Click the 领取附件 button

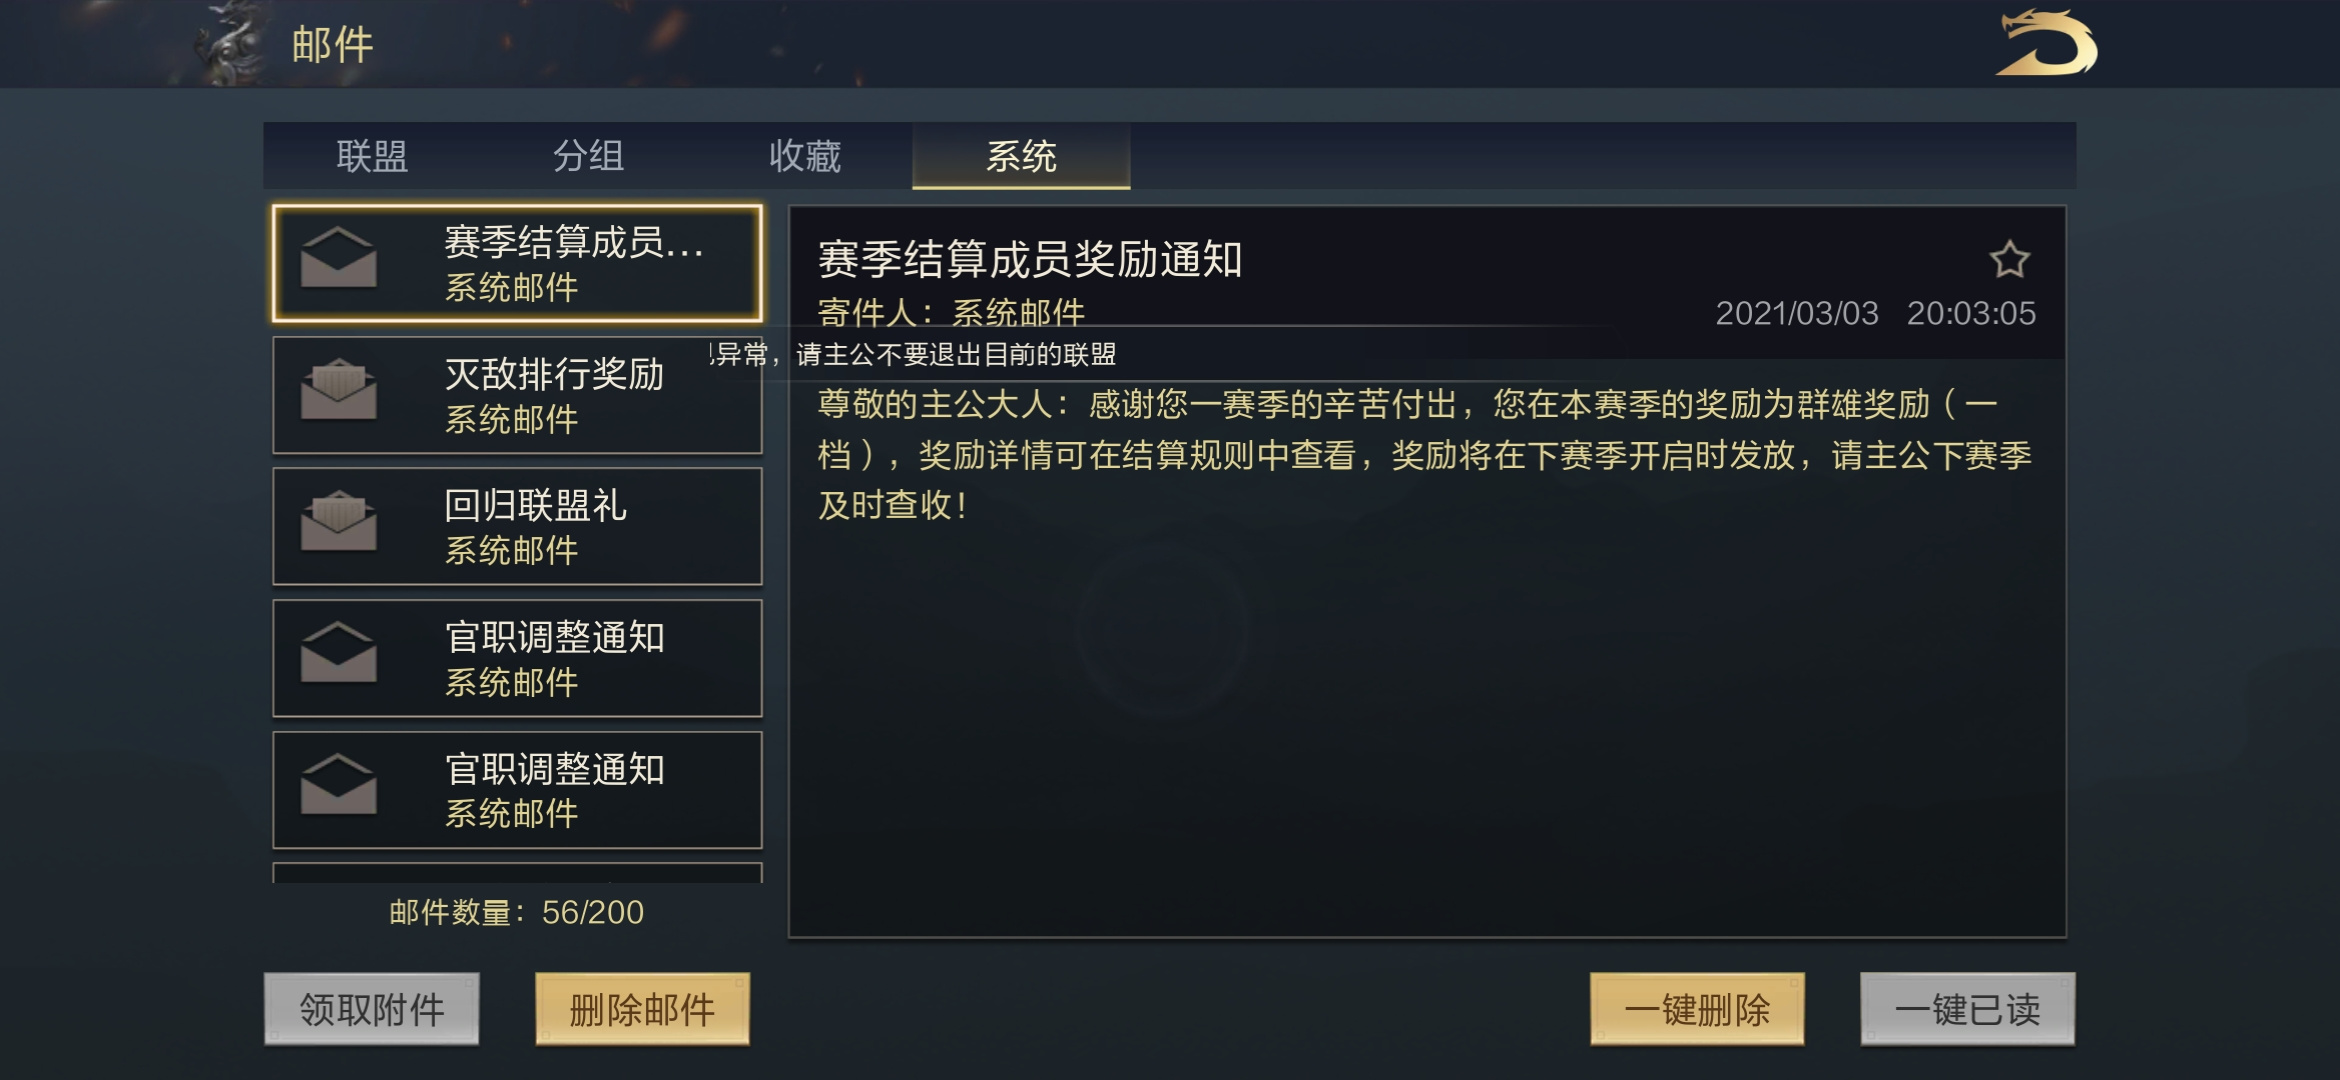(x=372, y=1009)
